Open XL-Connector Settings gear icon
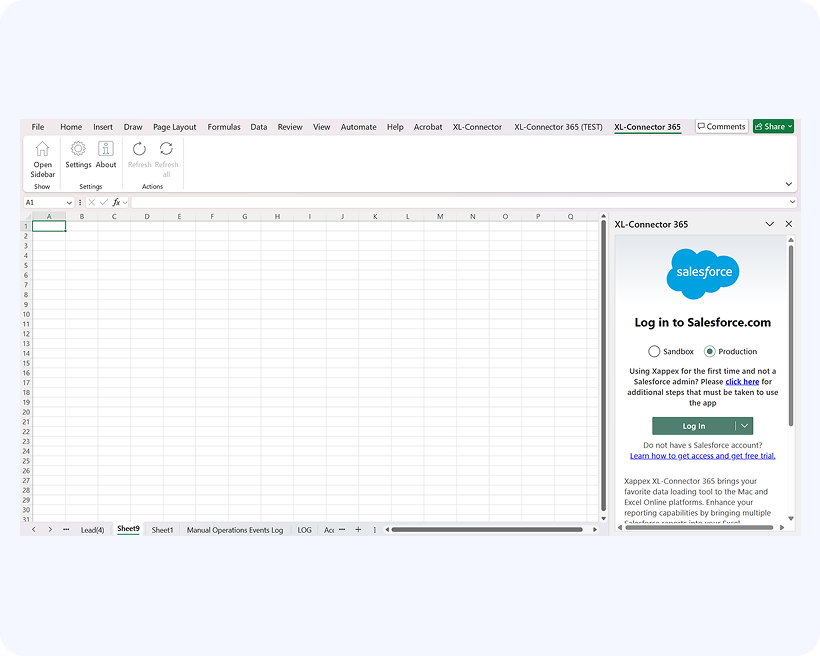 pos(78,149)
